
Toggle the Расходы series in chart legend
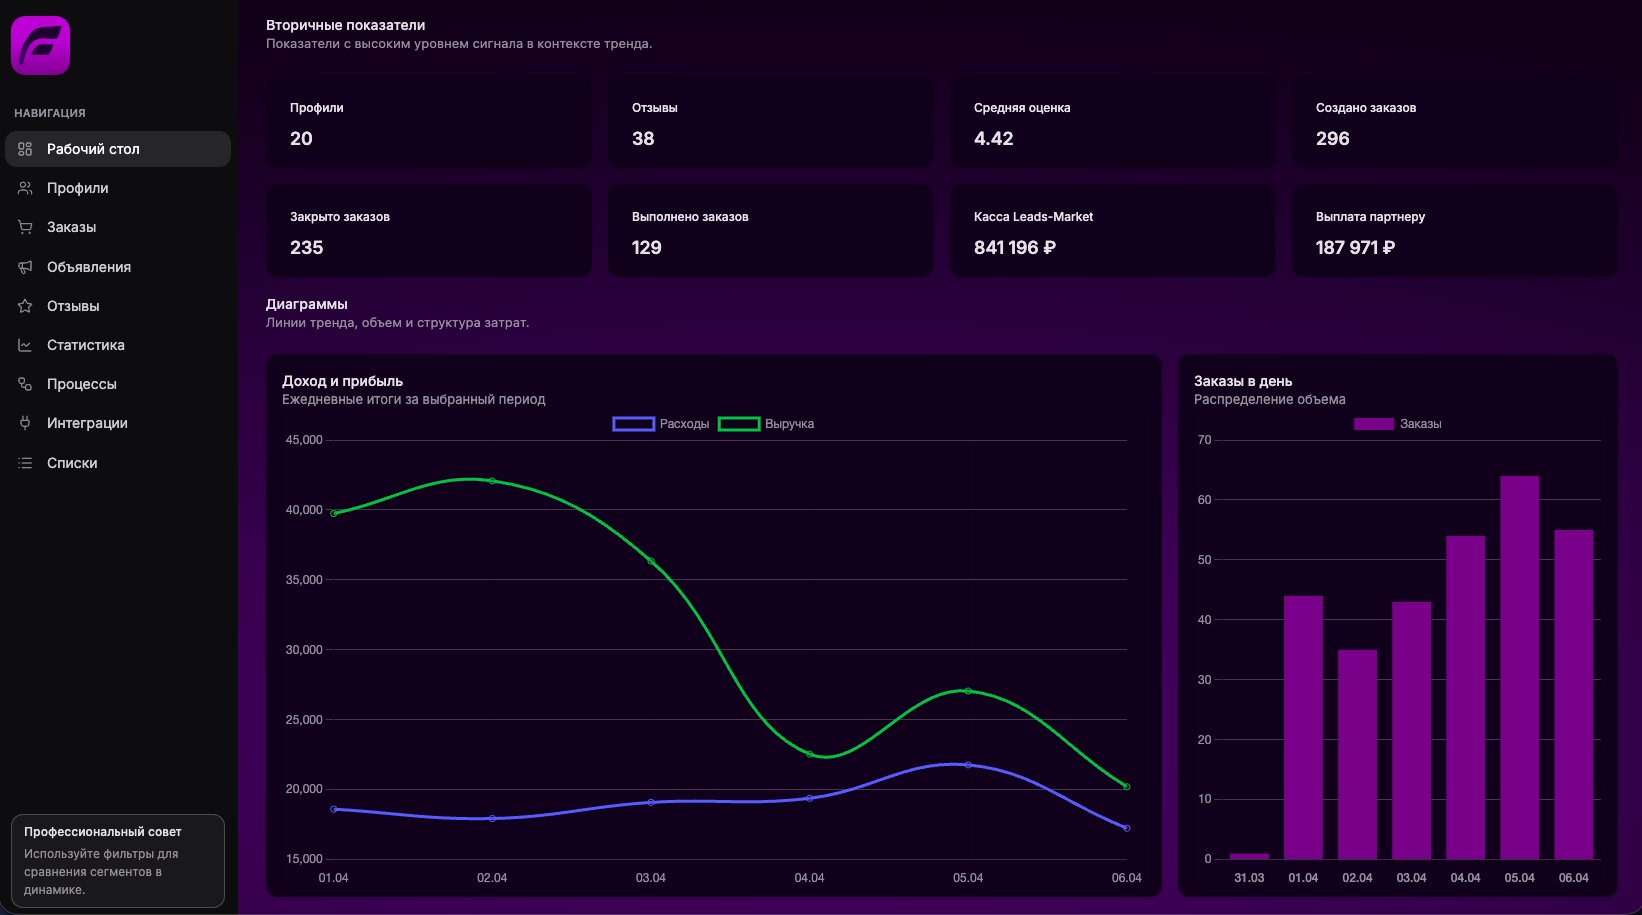(661, 424)
